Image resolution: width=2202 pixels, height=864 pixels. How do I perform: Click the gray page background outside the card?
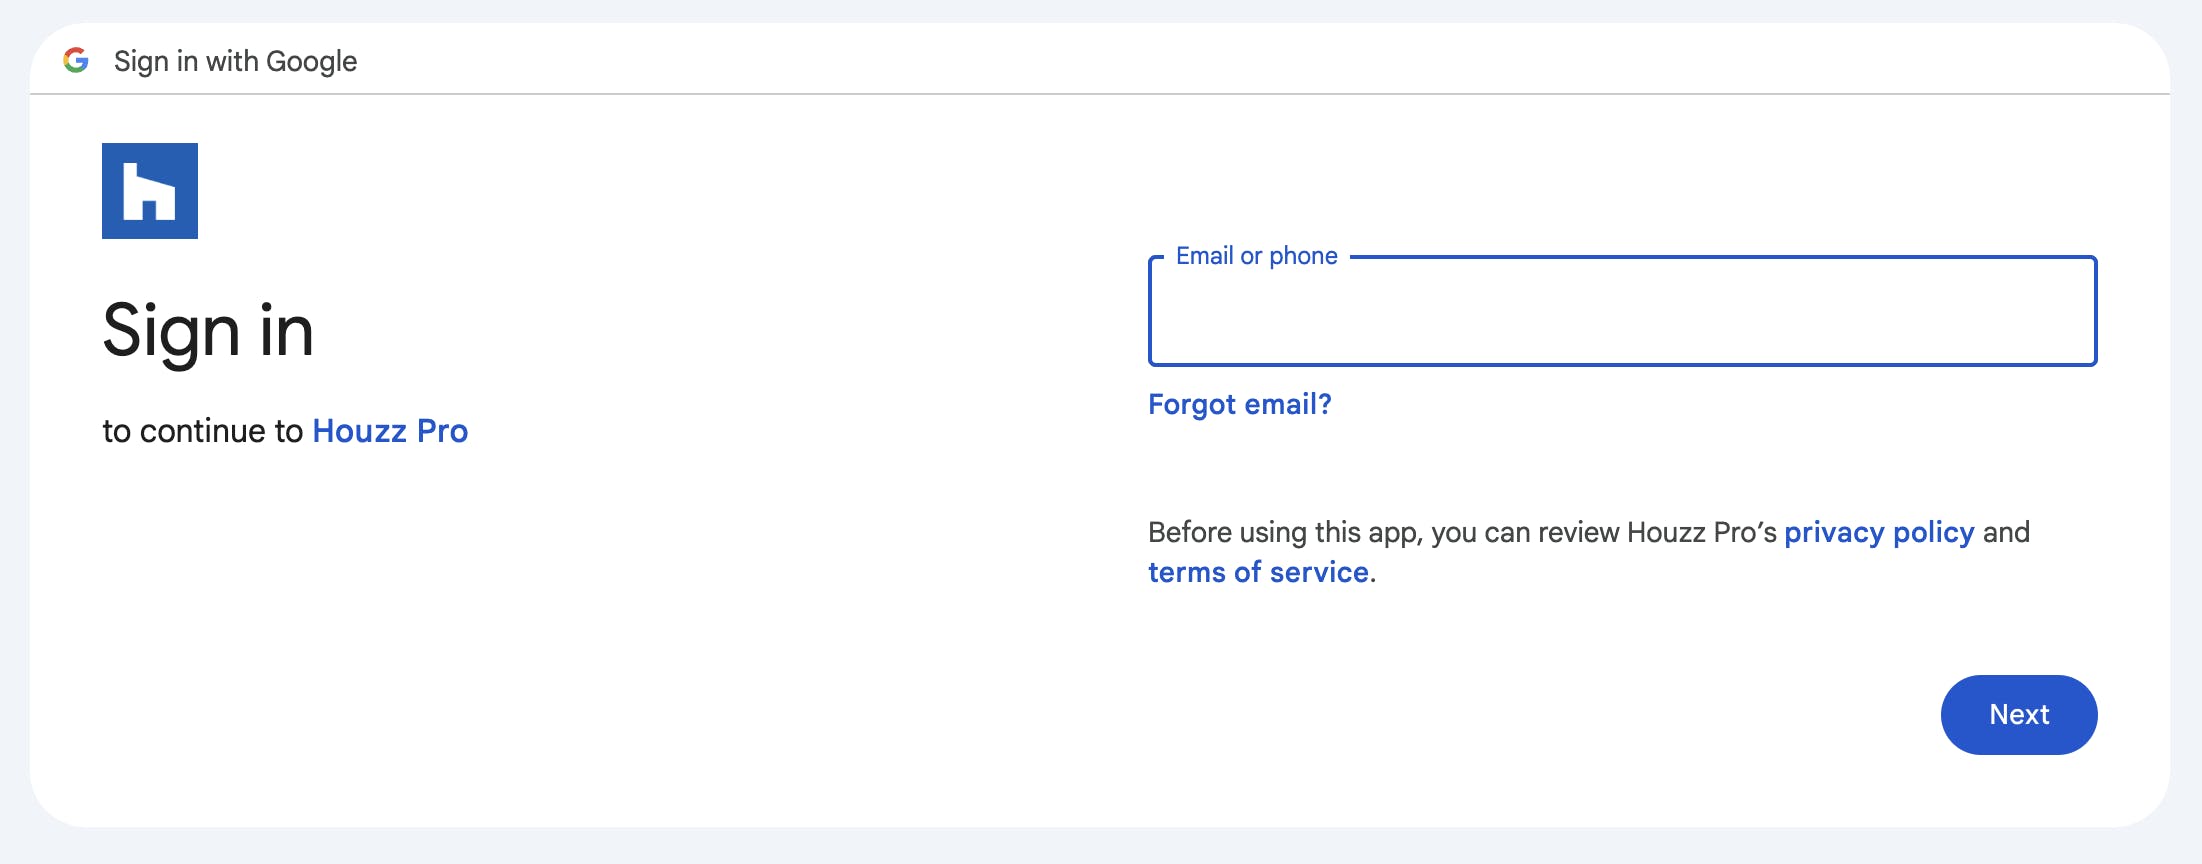click(x=1100, y=847)
